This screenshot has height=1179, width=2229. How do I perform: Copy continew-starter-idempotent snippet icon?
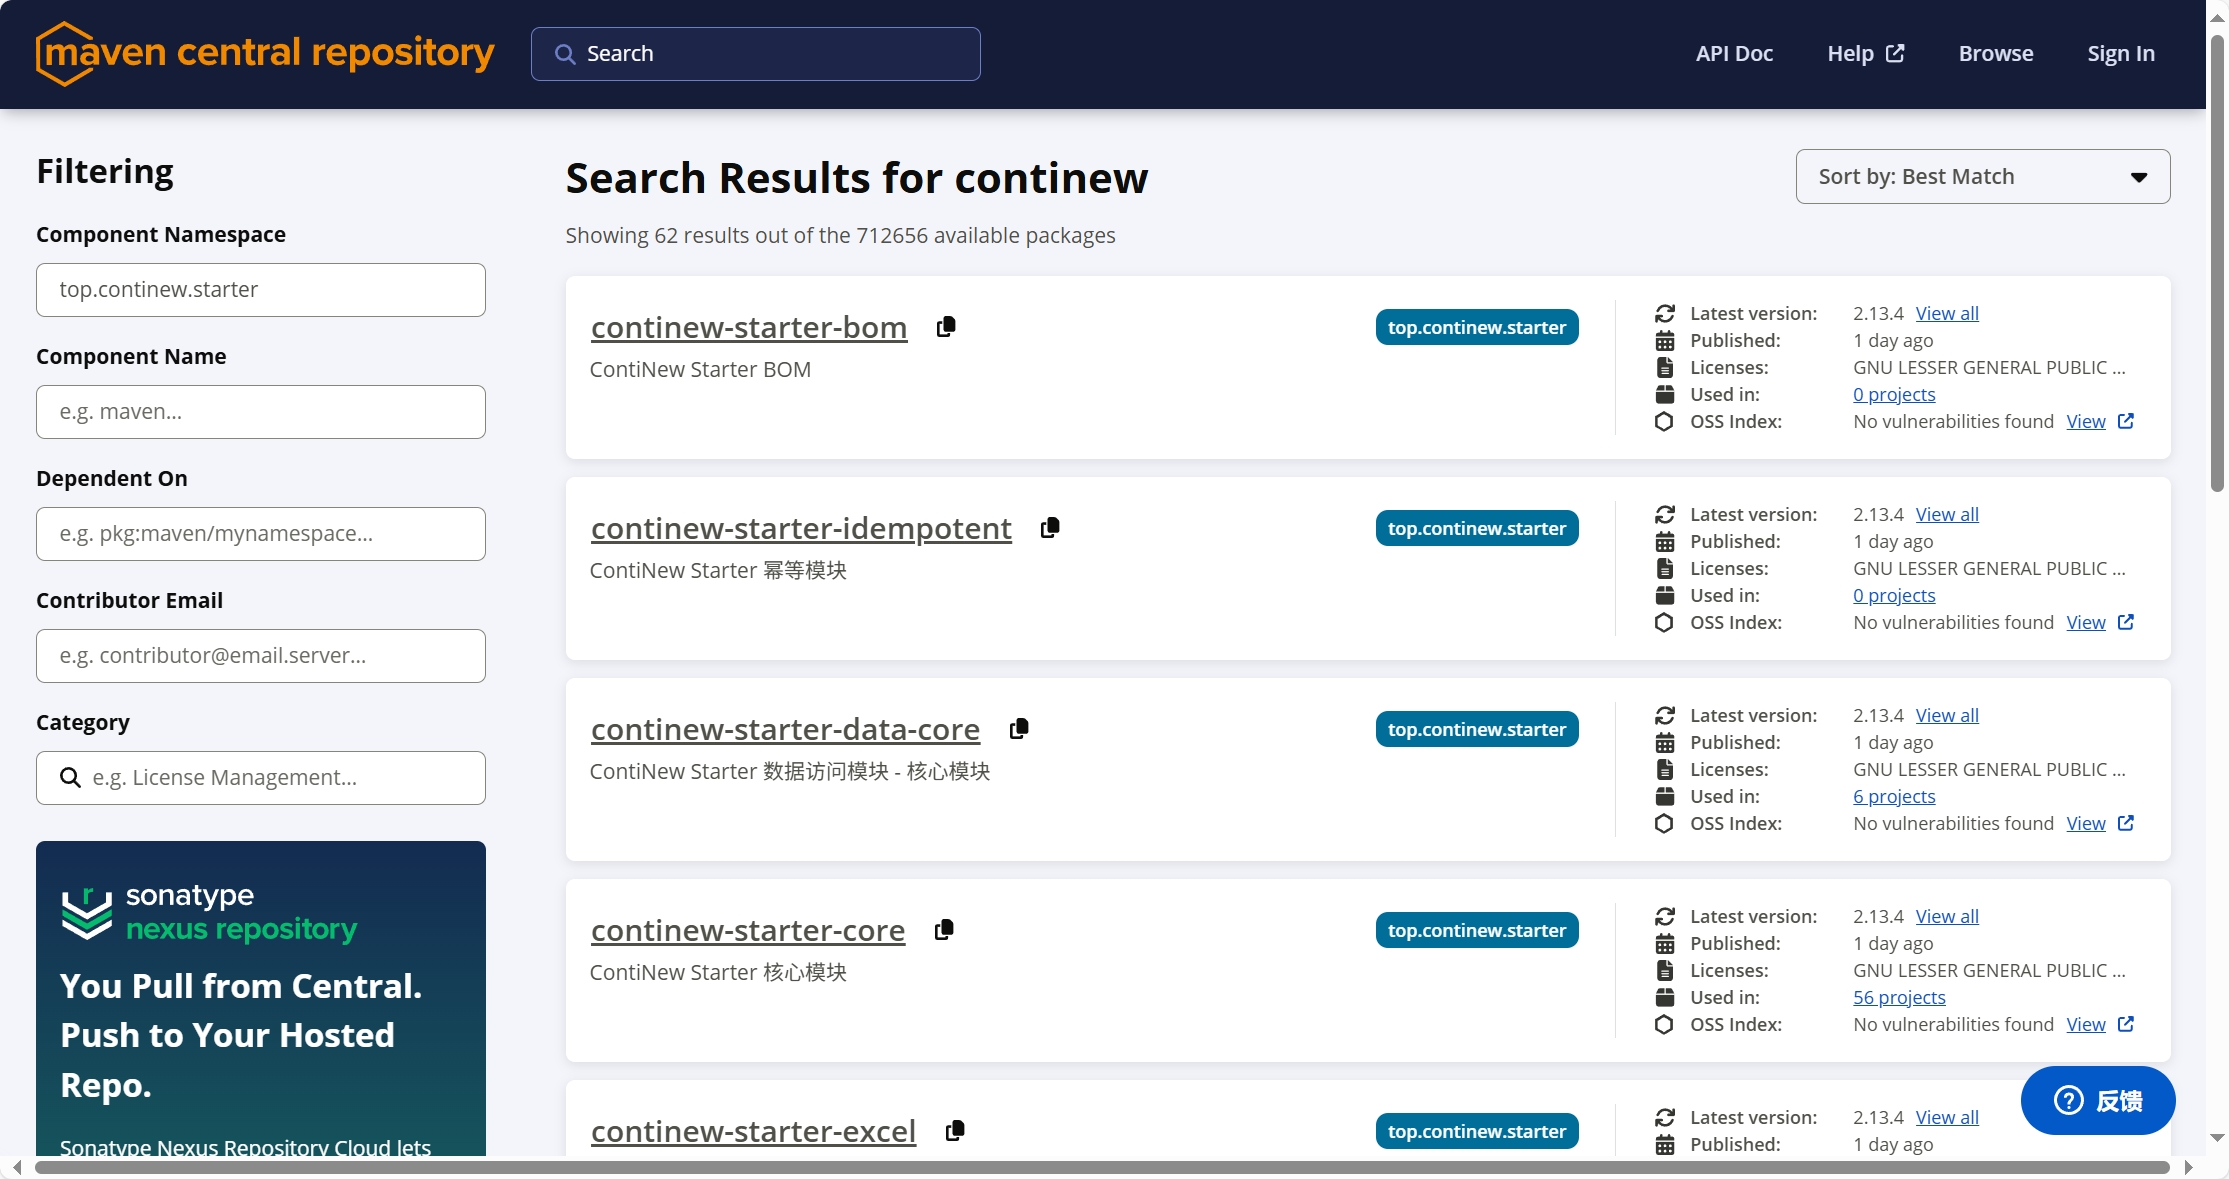(1050, 528)
